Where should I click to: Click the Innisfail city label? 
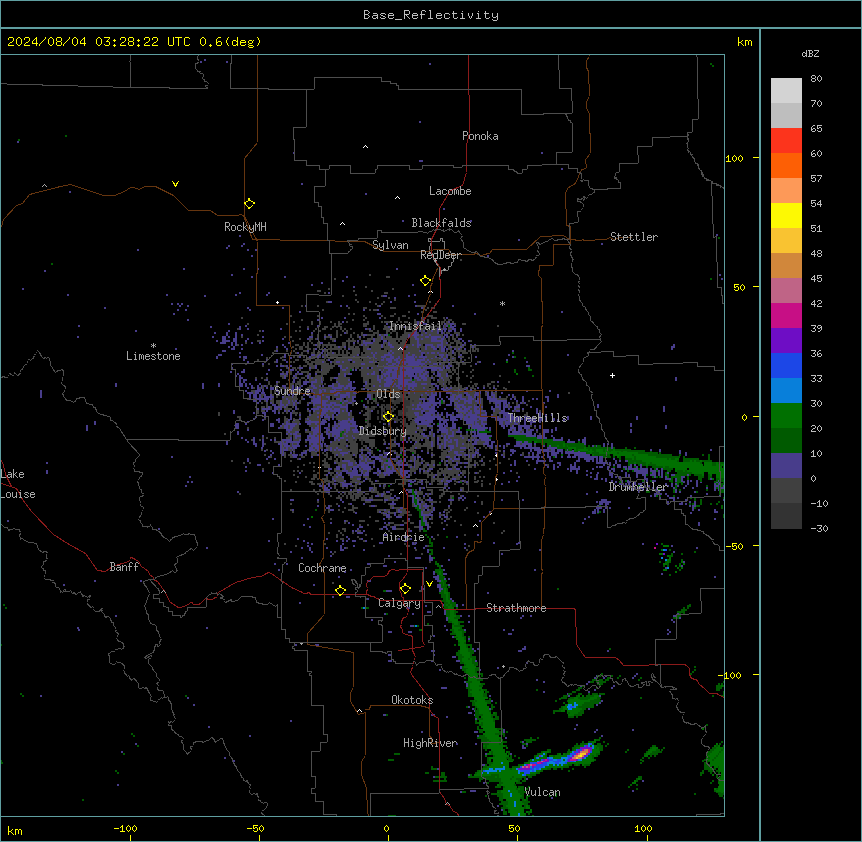point(415,326)
